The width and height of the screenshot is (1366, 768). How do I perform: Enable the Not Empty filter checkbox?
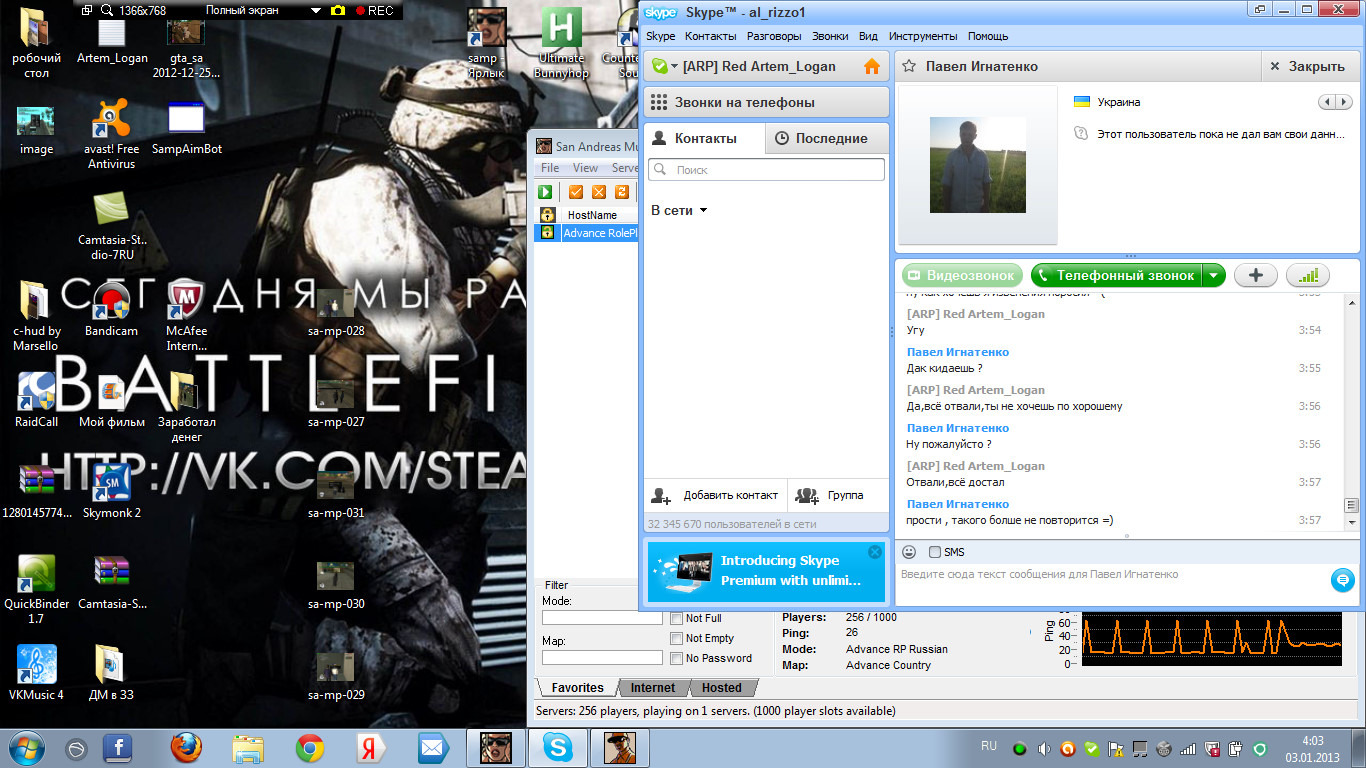(x=677, y=638)
